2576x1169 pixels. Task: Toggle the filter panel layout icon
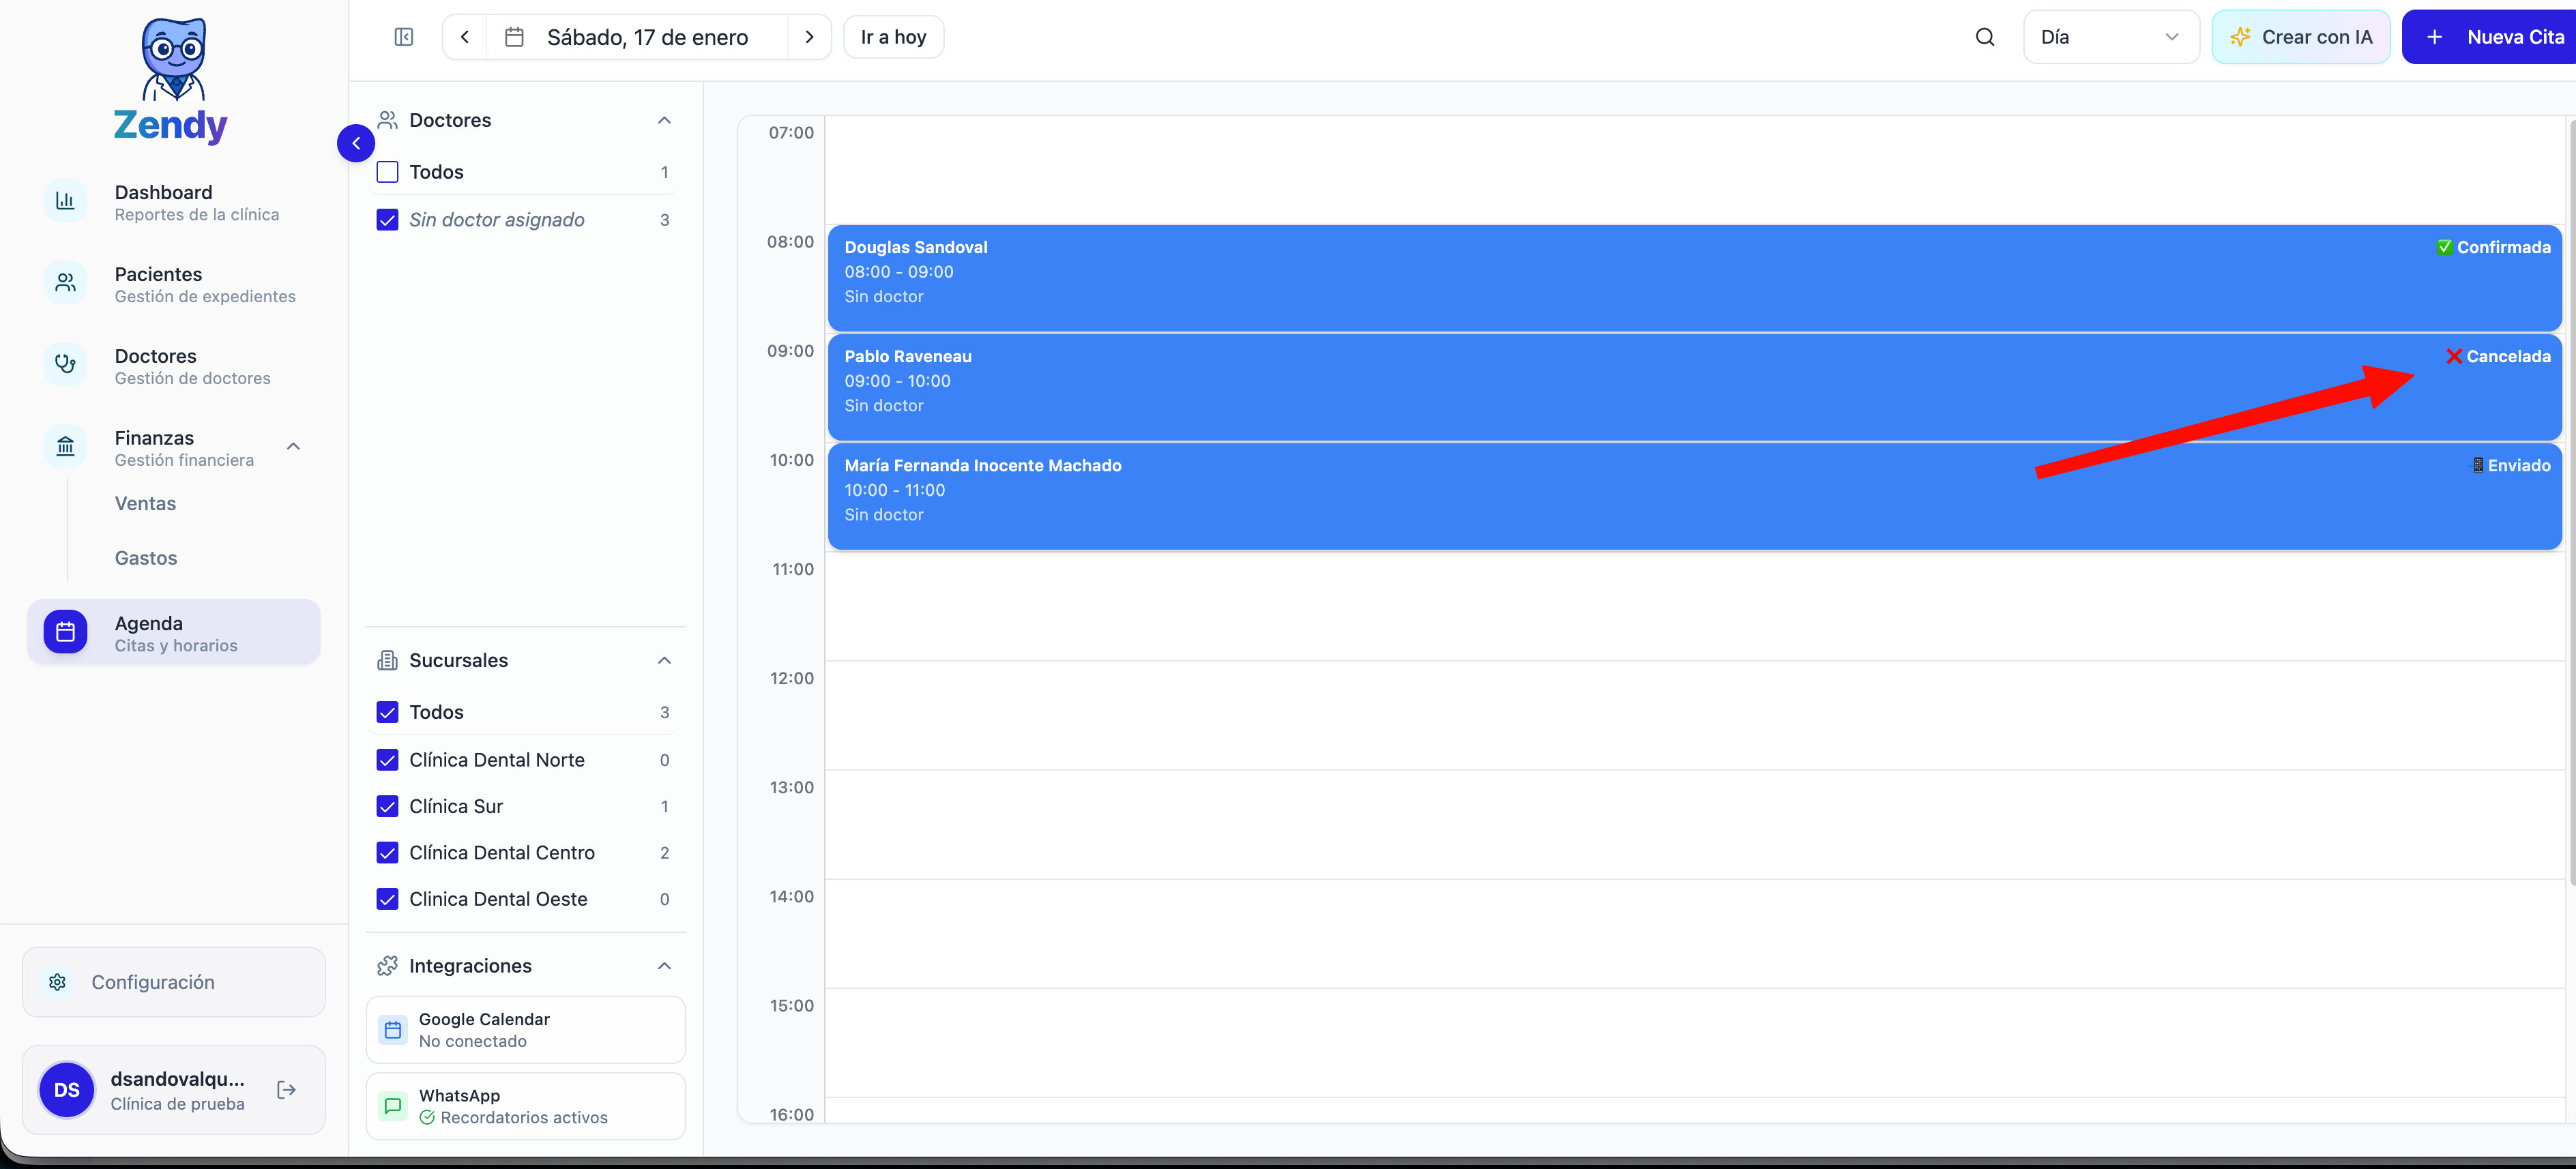403,37
